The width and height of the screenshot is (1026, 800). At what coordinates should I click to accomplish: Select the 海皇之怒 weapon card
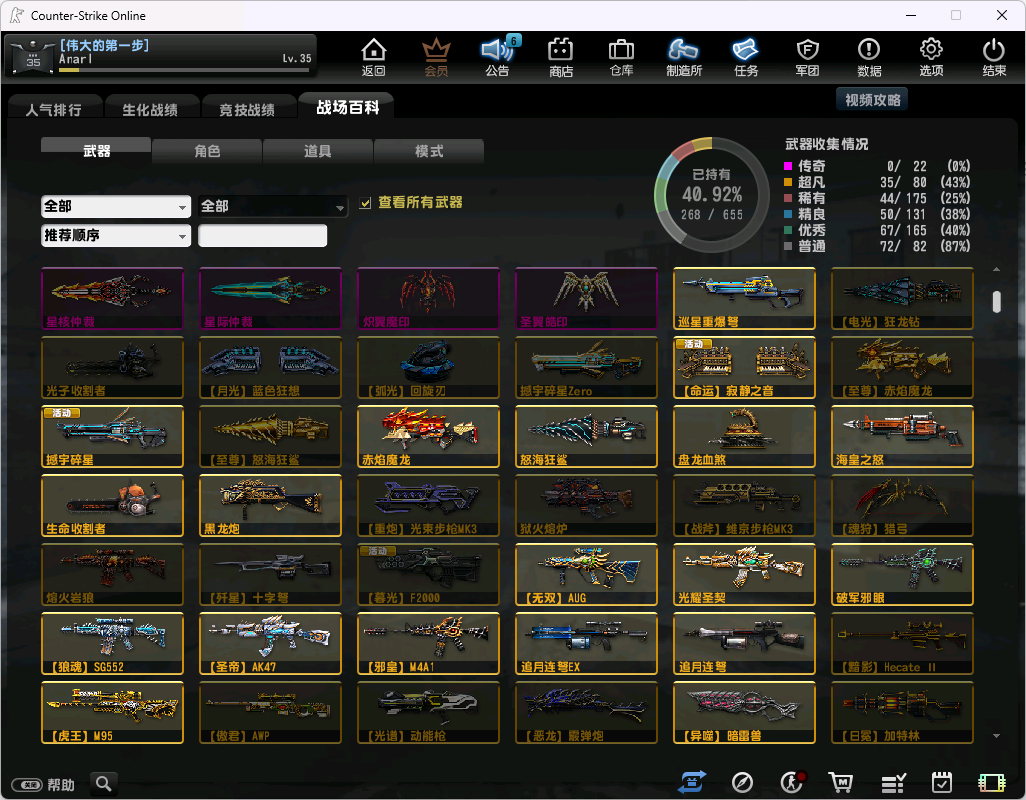coord(902,436)
